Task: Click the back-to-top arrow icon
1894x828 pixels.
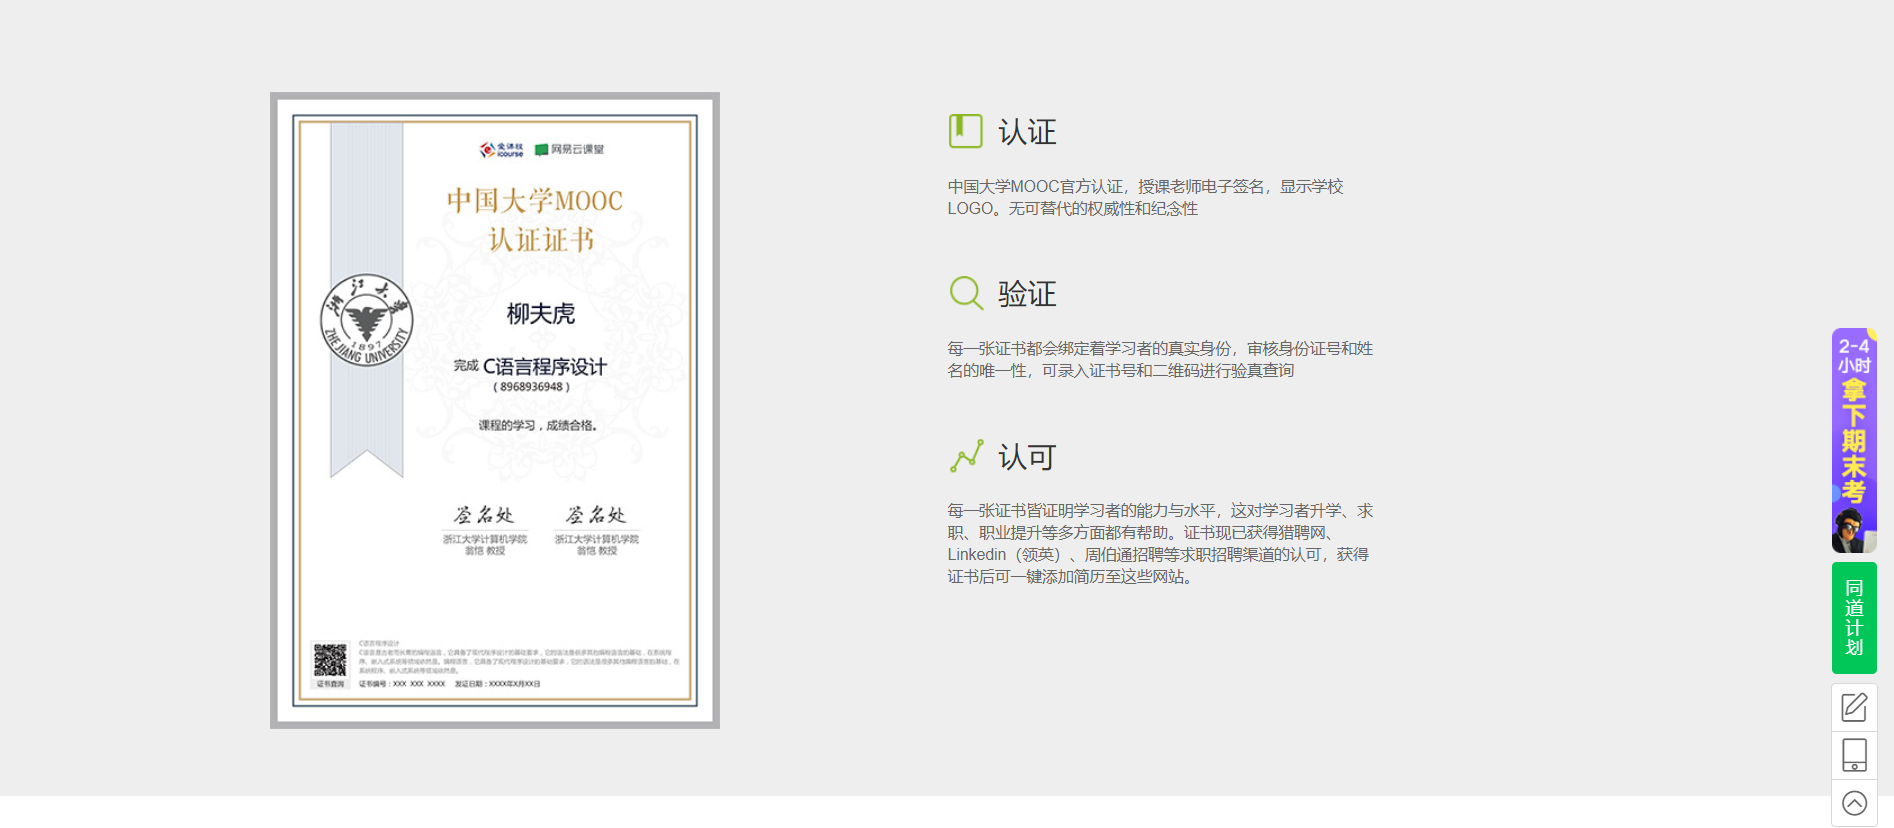Action: pyautogui.click(x=1854, y=803)
